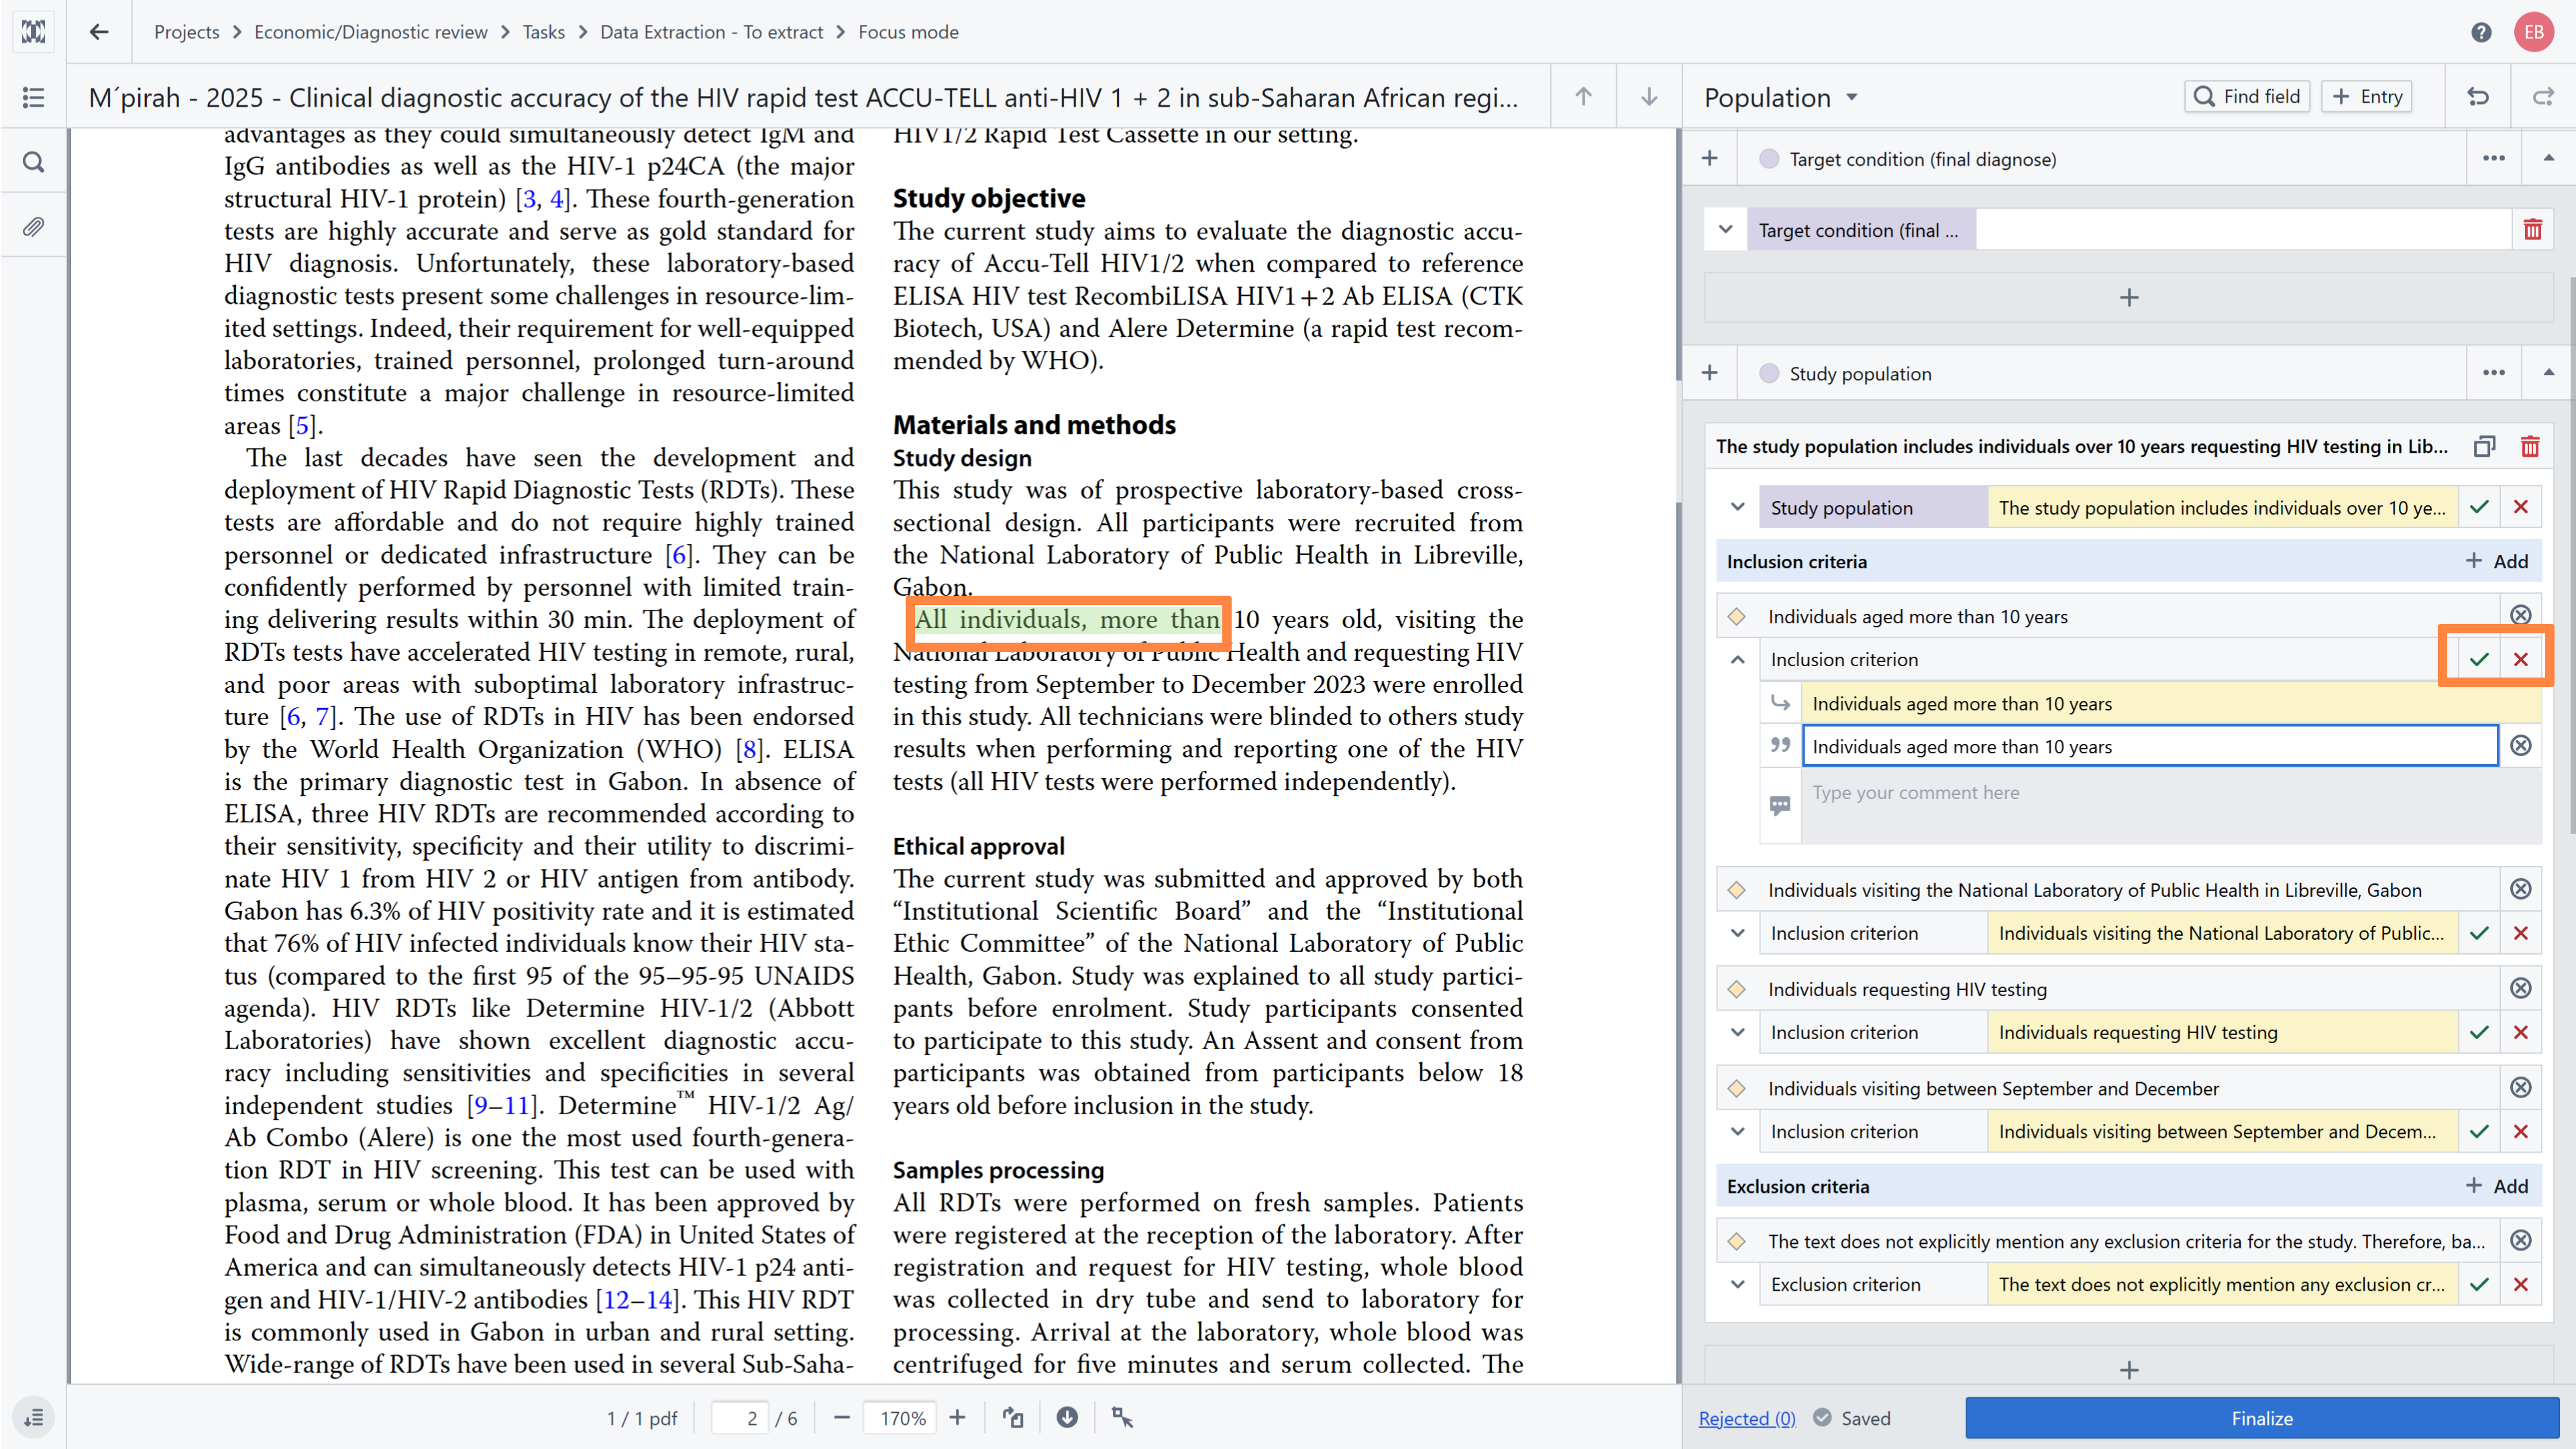Zoom in the PDF
The height and width of the screenshot is (1449, 2576).
958,1418
